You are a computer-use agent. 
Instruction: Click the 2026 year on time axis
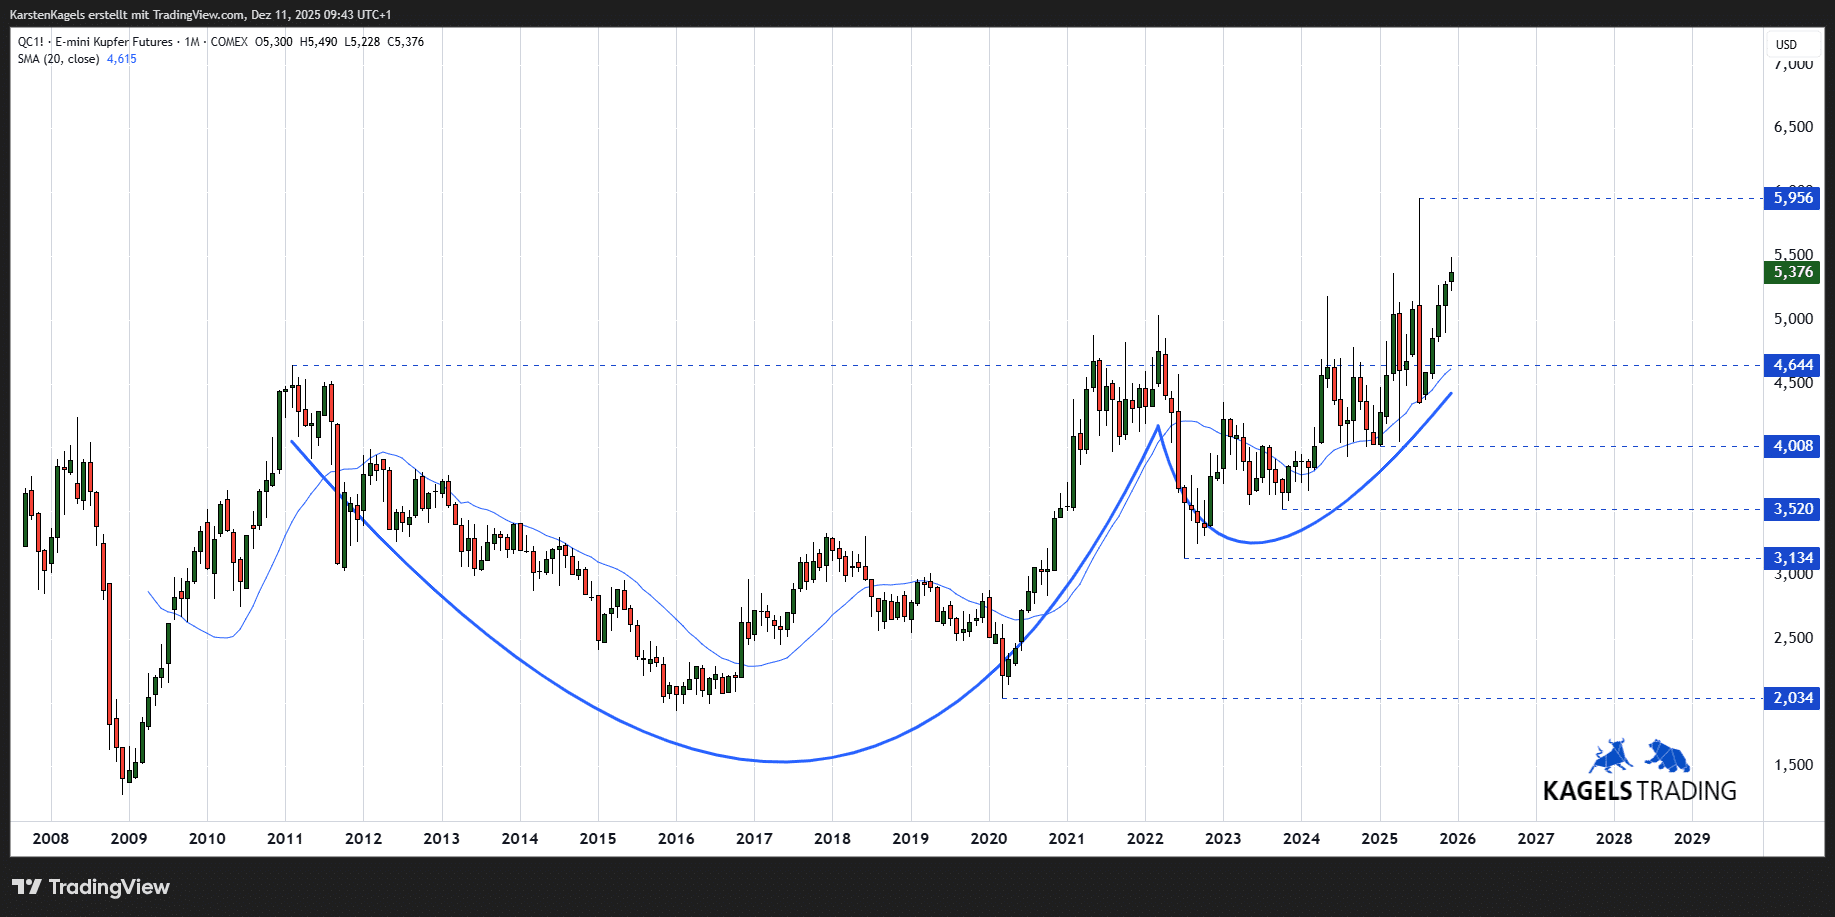pos(1457,839)
